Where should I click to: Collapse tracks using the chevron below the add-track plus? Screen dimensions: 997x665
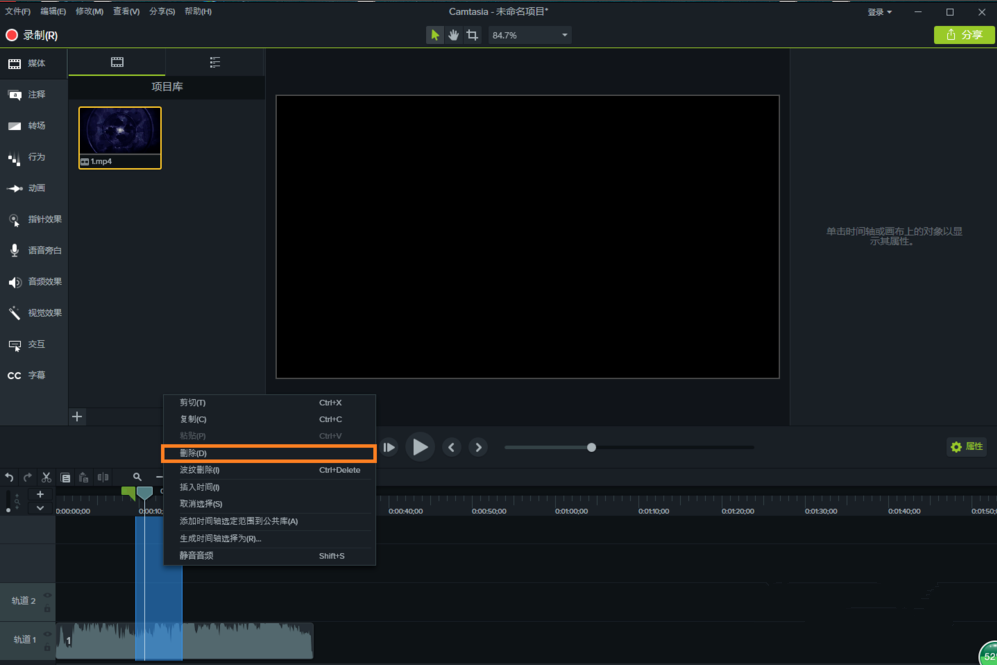40,508
